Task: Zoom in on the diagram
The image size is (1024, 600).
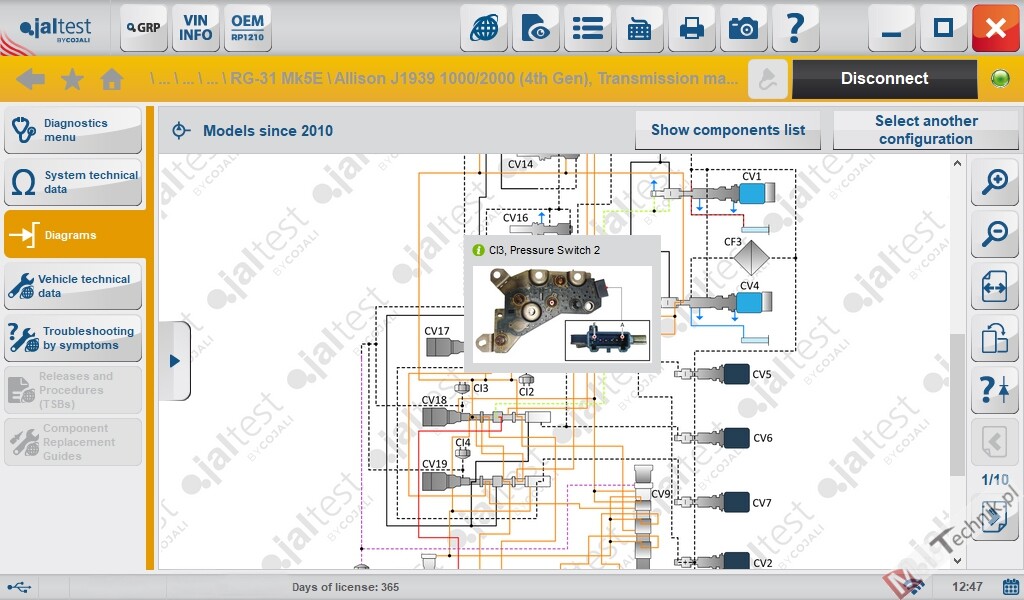Action: tap(995, 181)
